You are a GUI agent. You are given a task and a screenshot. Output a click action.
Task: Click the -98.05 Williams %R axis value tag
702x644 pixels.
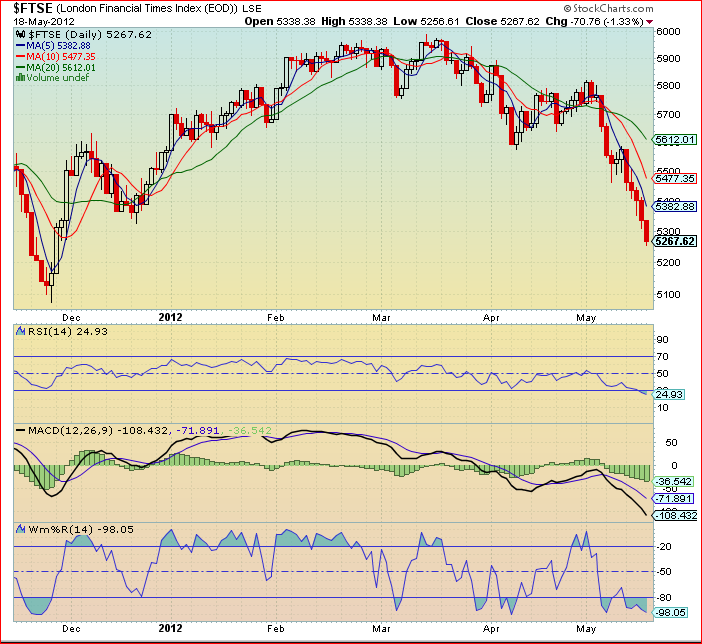670,612
